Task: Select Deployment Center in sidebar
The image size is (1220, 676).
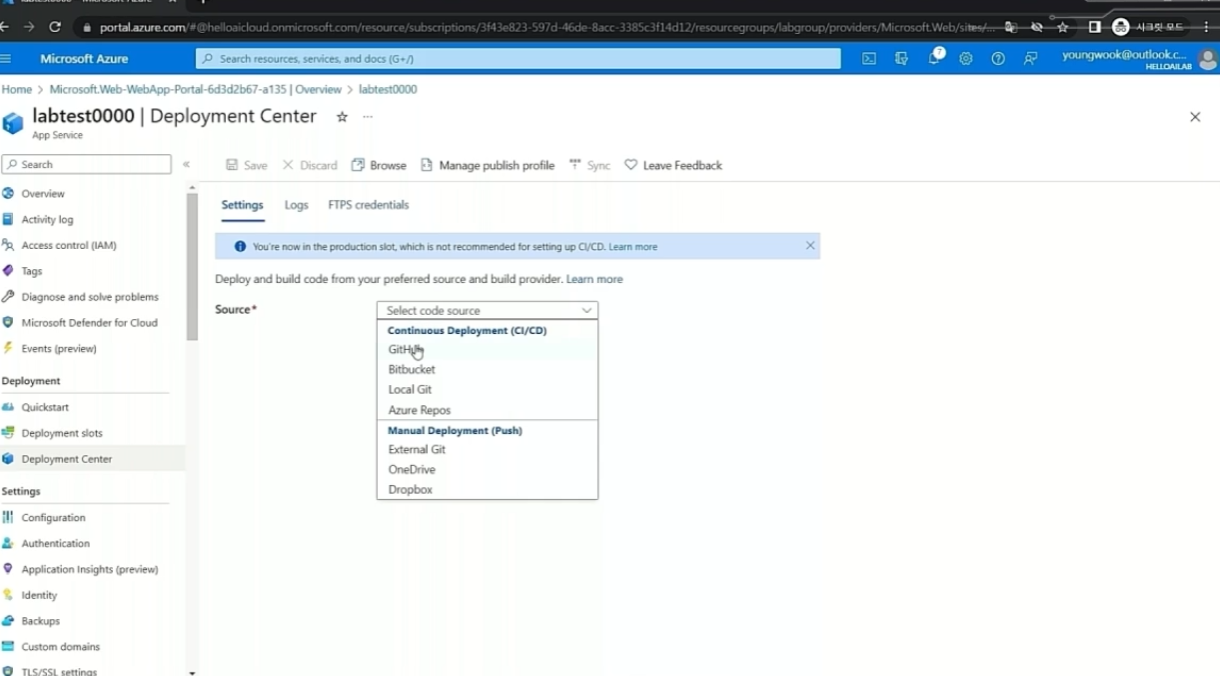Action: (x=92, y=459)
